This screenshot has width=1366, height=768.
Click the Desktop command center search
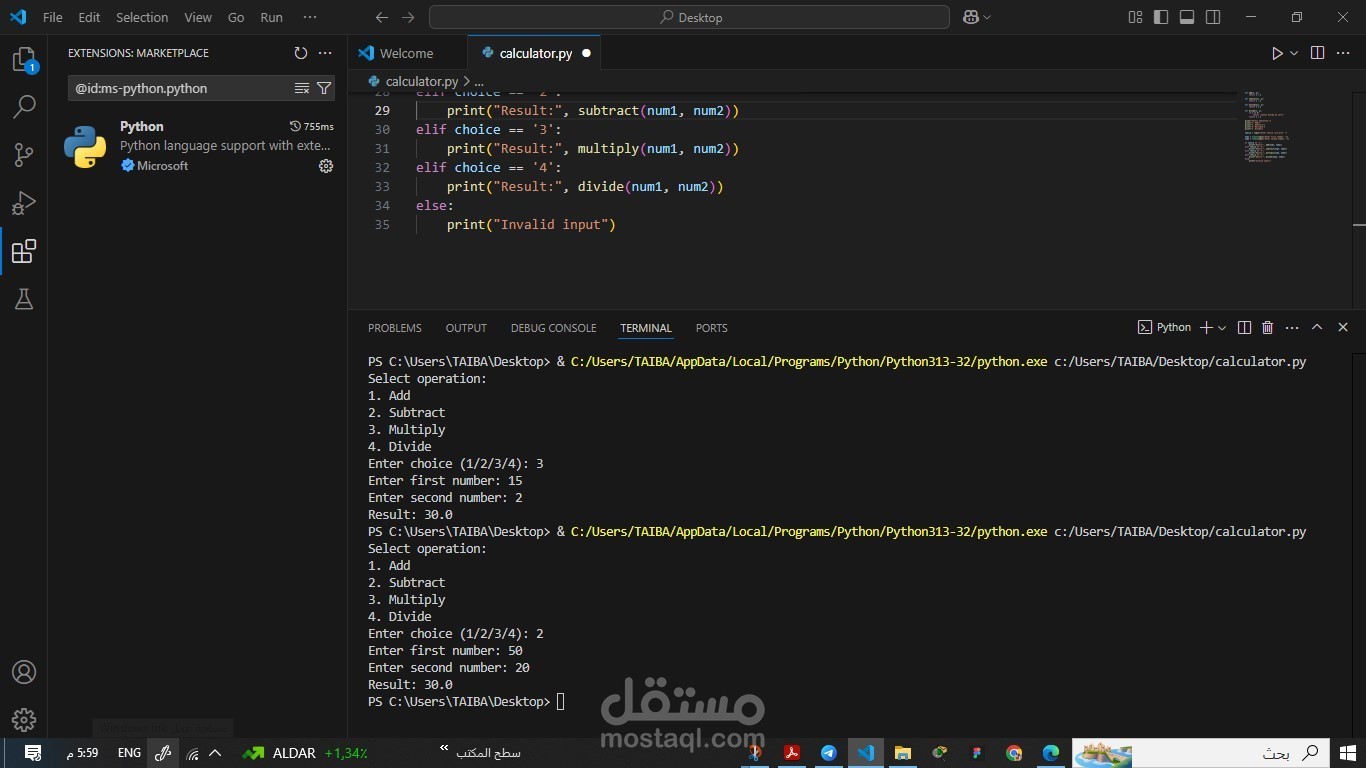pyautogui.click(x=689, y=17)
